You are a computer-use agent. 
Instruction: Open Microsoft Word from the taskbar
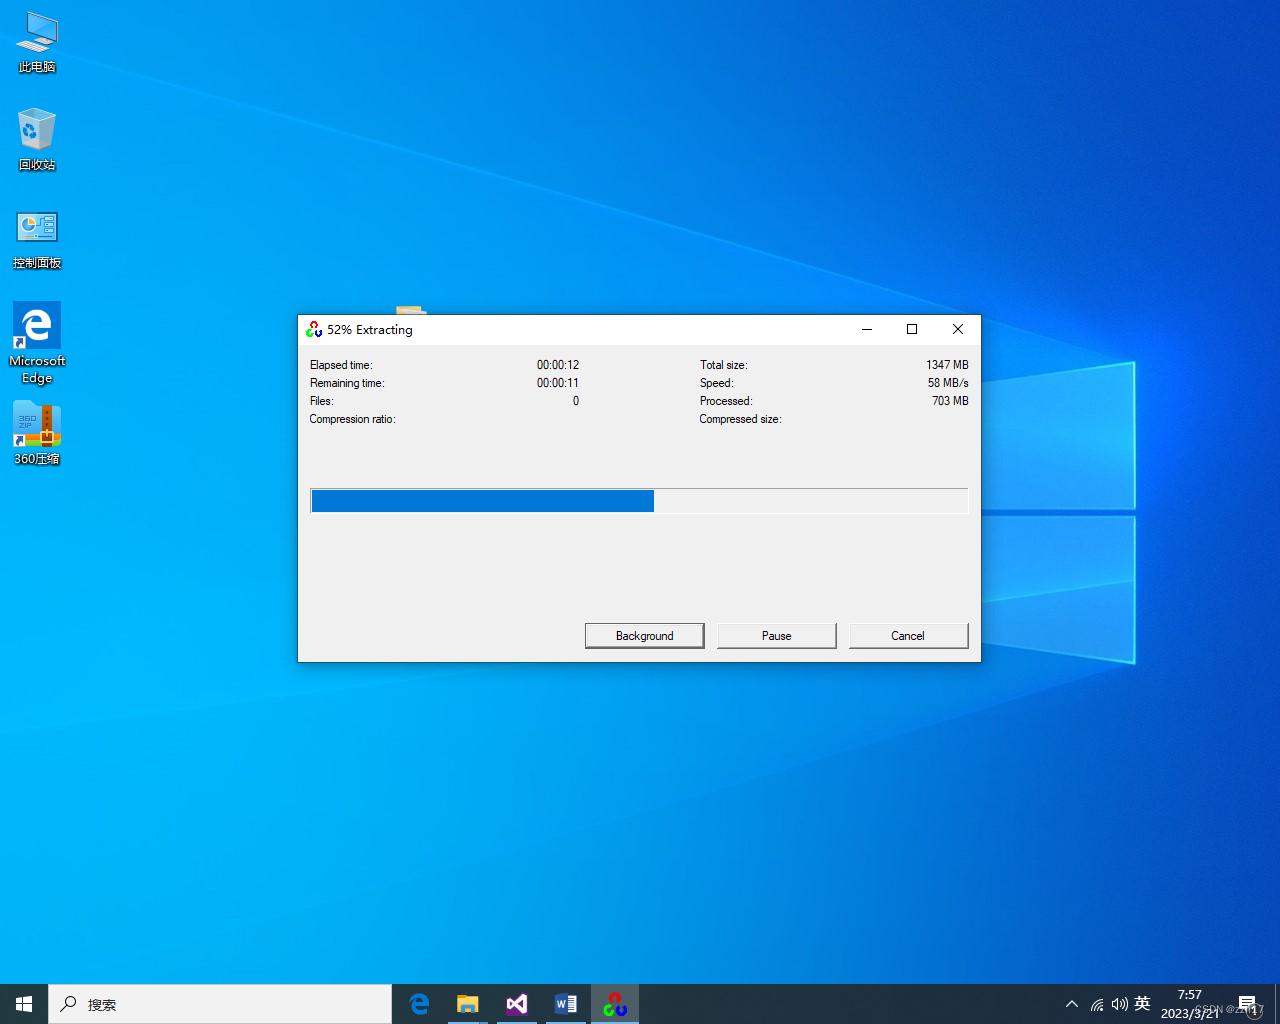[565, 1003]
